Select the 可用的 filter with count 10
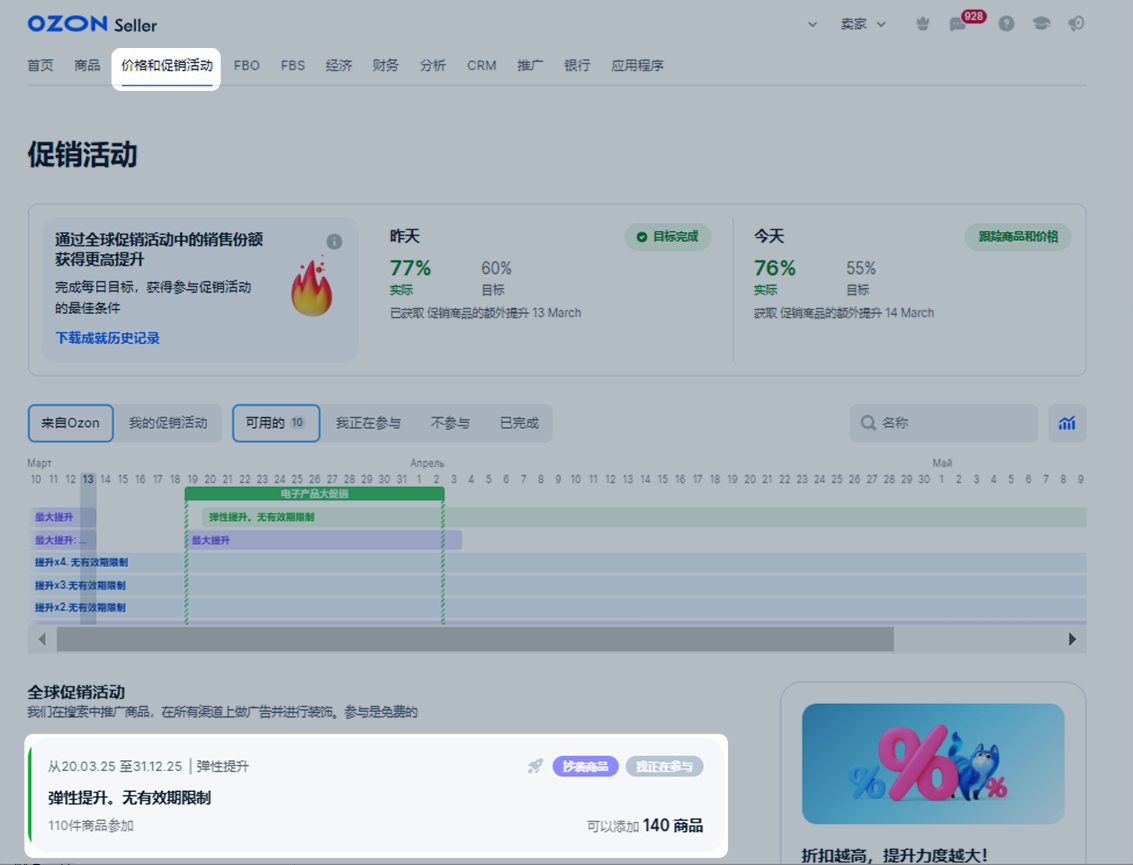Image resolution: width=1133 pixels, height=865 pixels. click(275, 423)
